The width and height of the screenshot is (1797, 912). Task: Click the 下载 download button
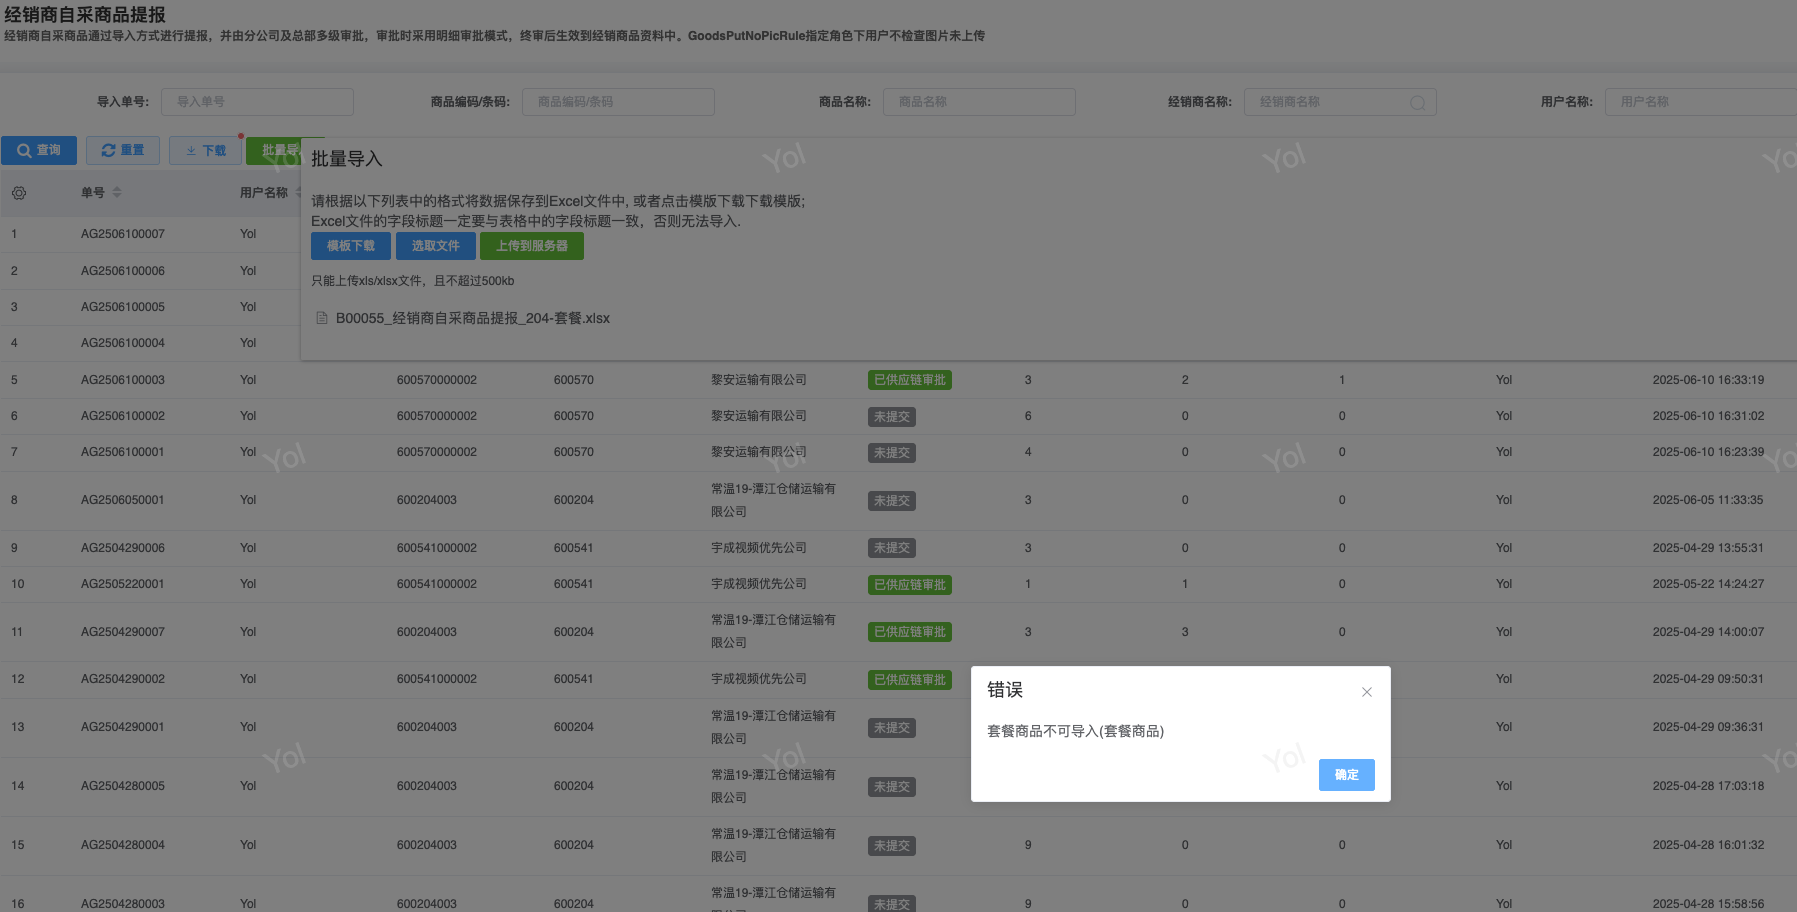click(x=205, y=150)
